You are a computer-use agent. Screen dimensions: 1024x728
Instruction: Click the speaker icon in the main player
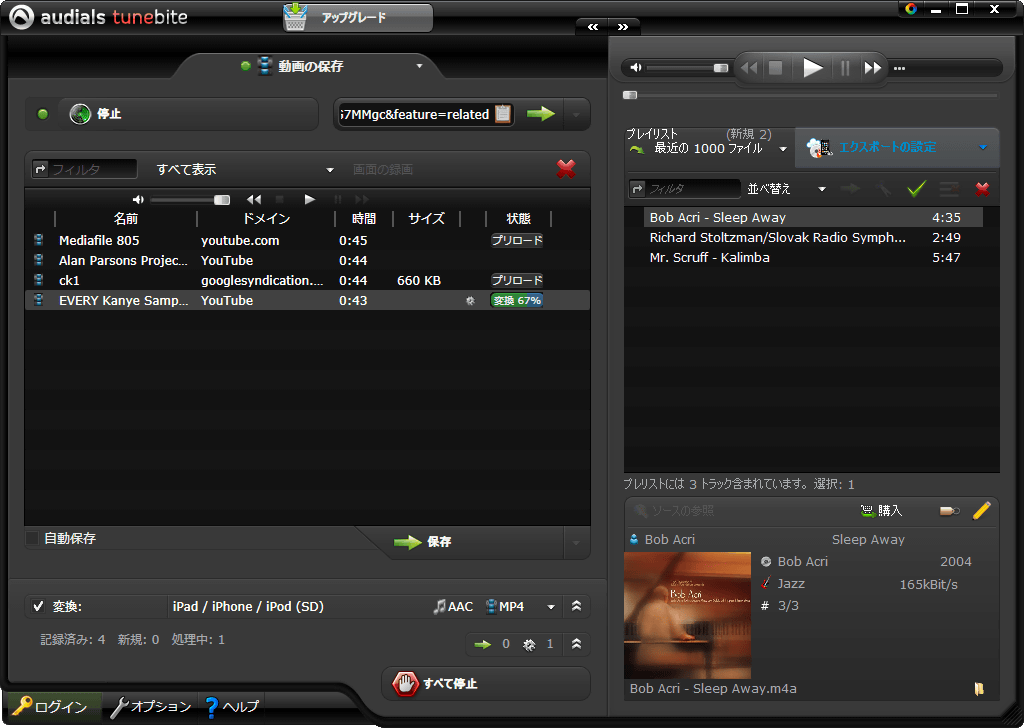tap(635, 67)
